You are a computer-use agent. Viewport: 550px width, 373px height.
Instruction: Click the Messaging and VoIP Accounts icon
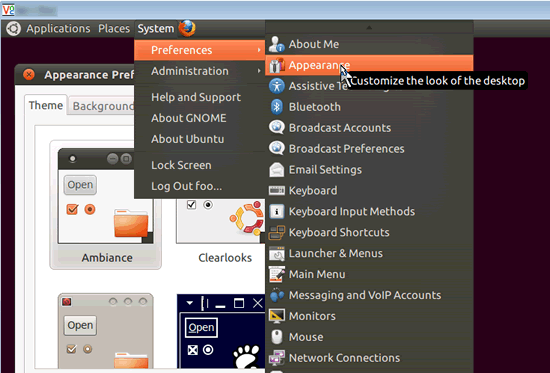[276, 295]
